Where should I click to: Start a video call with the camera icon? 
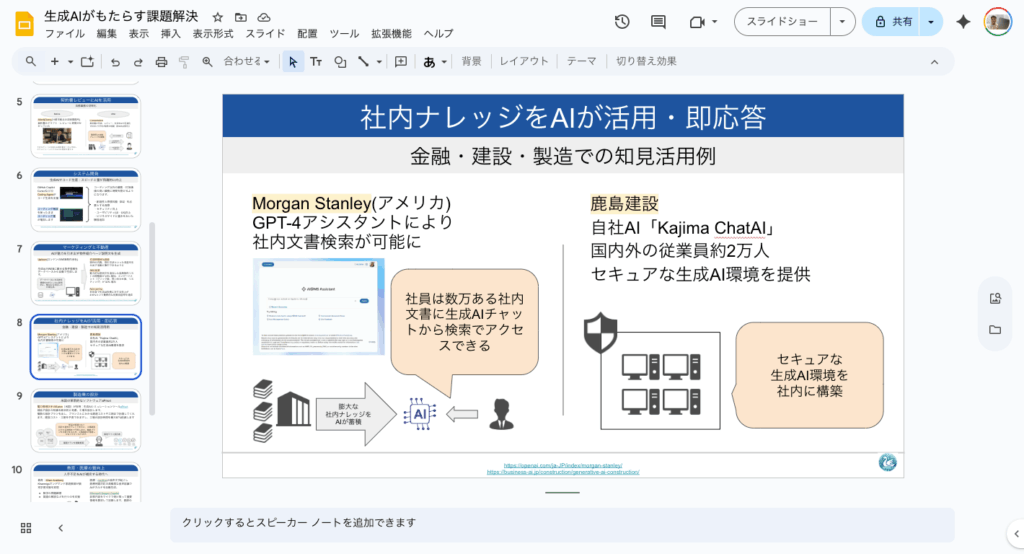pyautogui.click(x=697, y=22)
